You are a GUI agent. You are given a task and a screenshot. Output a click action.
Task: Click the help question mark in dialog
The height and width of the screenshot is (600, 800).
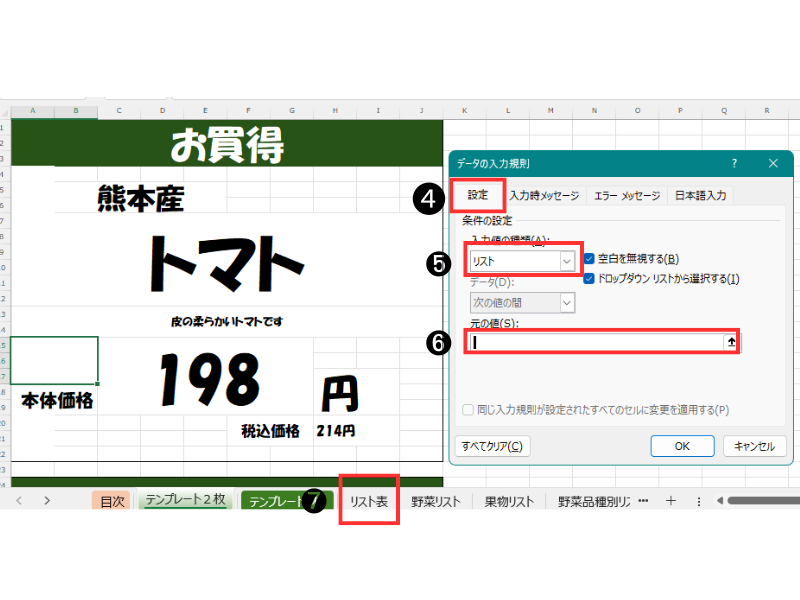[735, 163]
